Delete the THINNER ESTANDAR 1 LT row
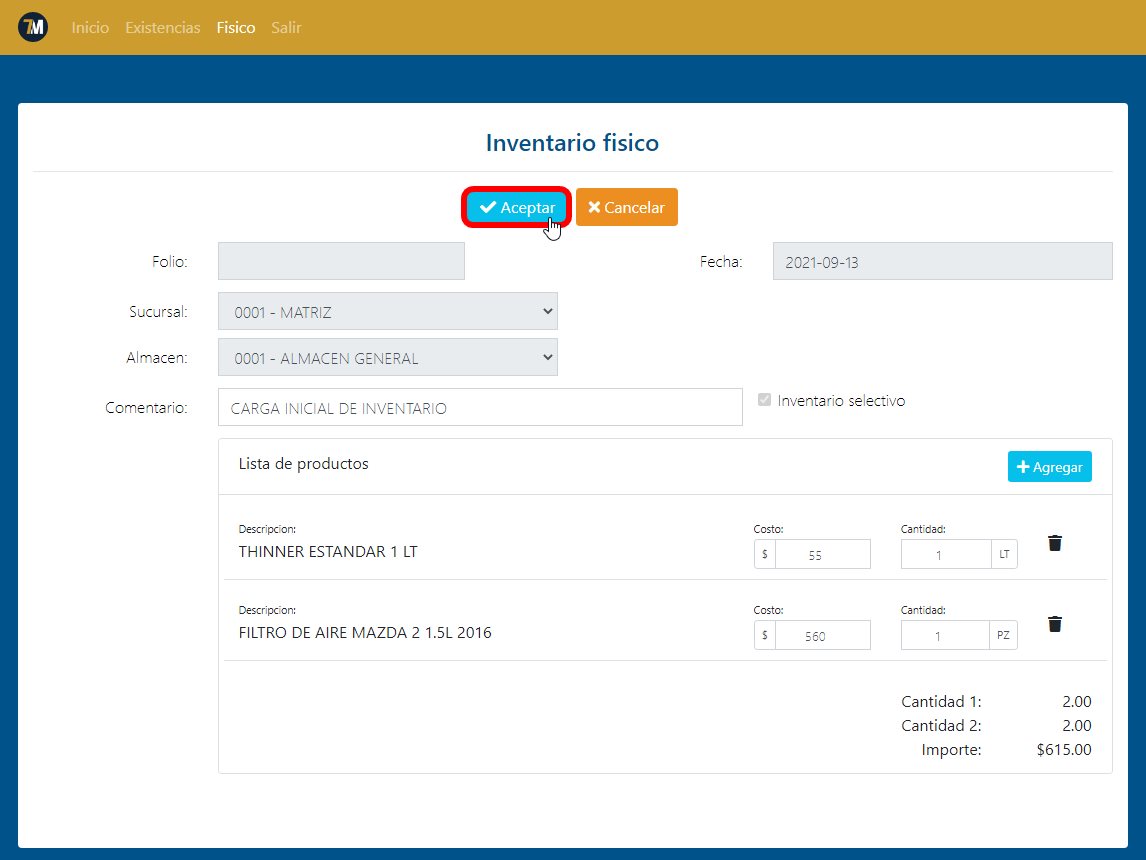1146x860 pixels. click(1054, 543)
